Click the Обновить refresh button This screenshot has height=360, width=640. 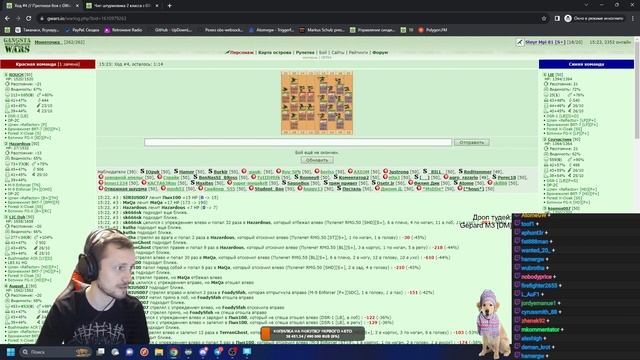317,160
